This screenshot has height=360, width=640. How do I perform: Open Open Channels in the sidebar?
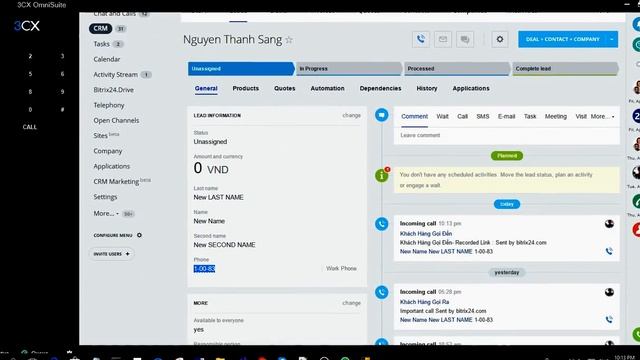[116, 121]
